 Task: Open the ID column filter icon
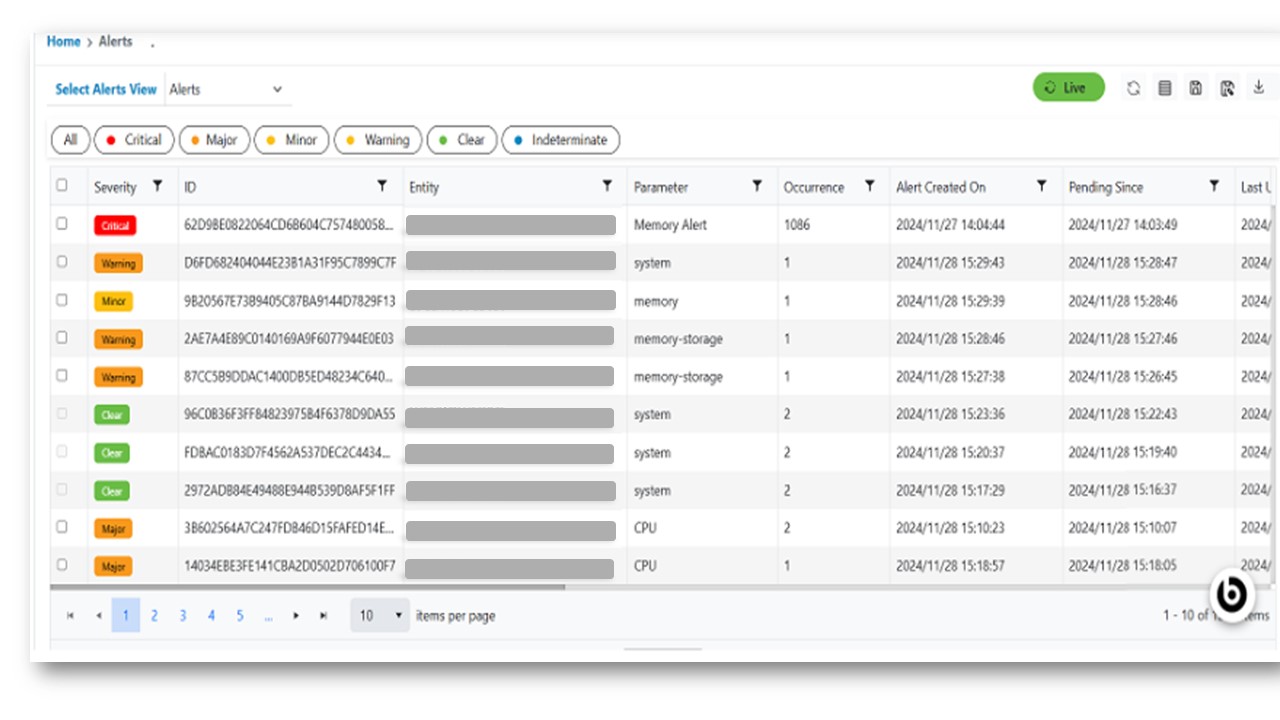(382, 186)
